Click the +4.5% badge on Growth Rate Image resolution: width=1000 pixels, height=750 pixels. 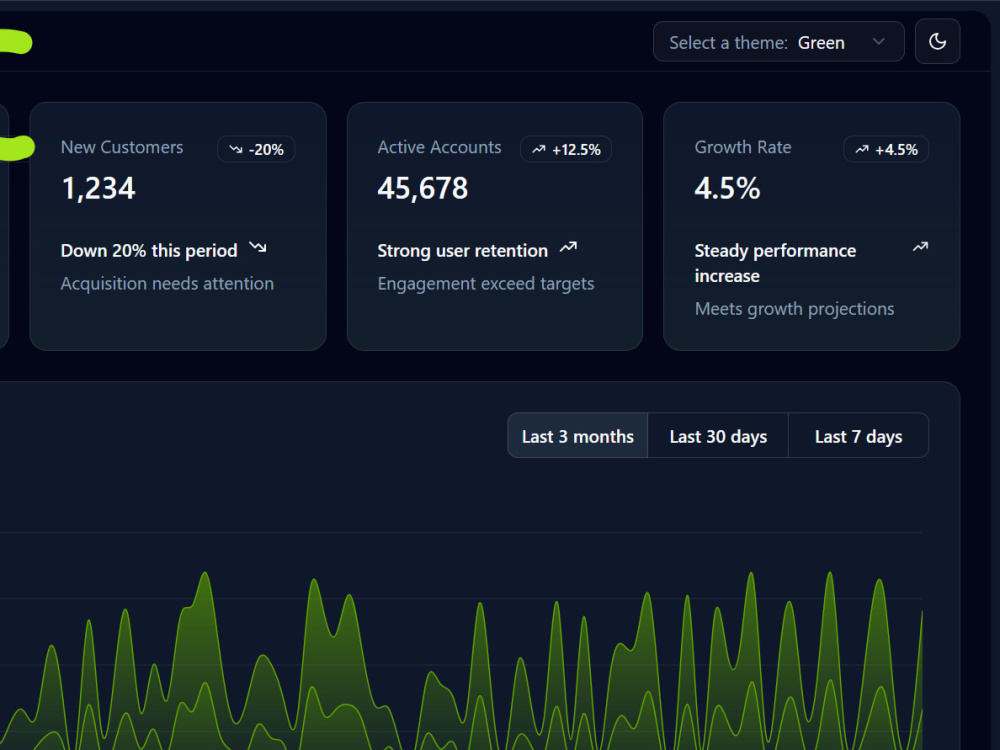(886, 149)
